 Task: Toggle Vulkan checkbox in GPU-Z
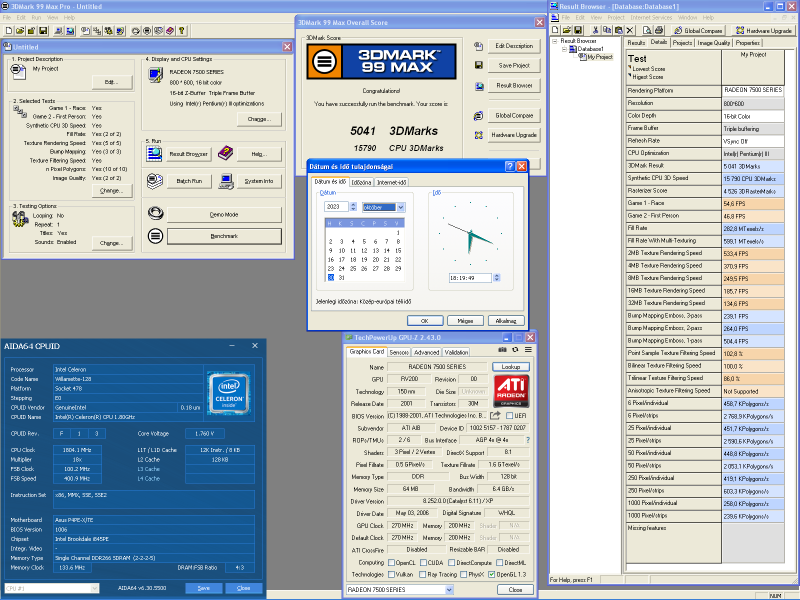click(391, 574)
